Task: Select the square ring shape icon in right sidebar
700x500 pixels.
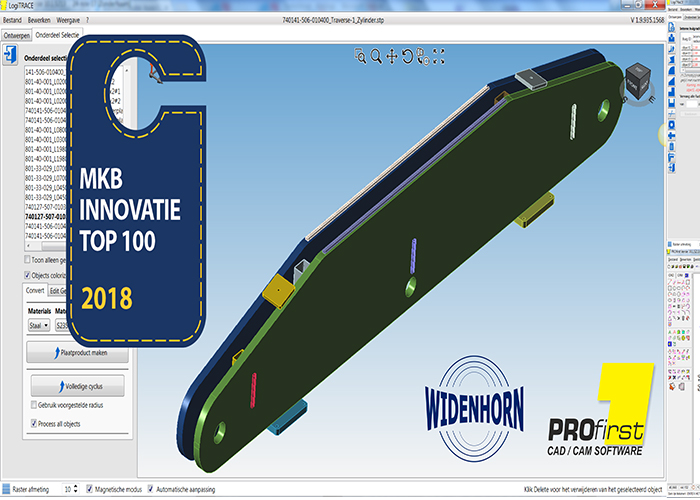Action: click(671, 126)
